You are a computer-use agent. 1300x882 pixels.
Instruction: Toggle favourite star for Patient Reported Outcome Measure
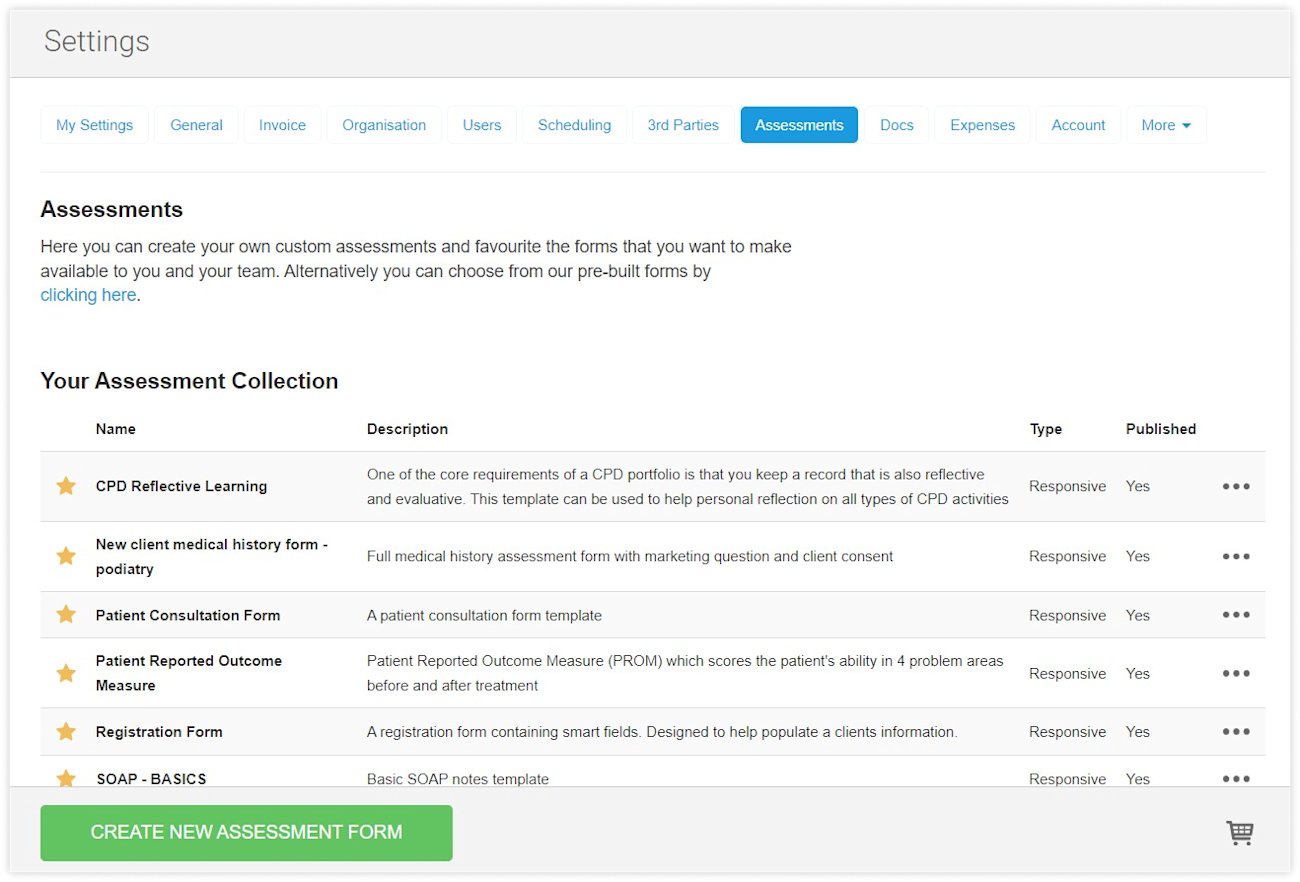coord(66,673)
